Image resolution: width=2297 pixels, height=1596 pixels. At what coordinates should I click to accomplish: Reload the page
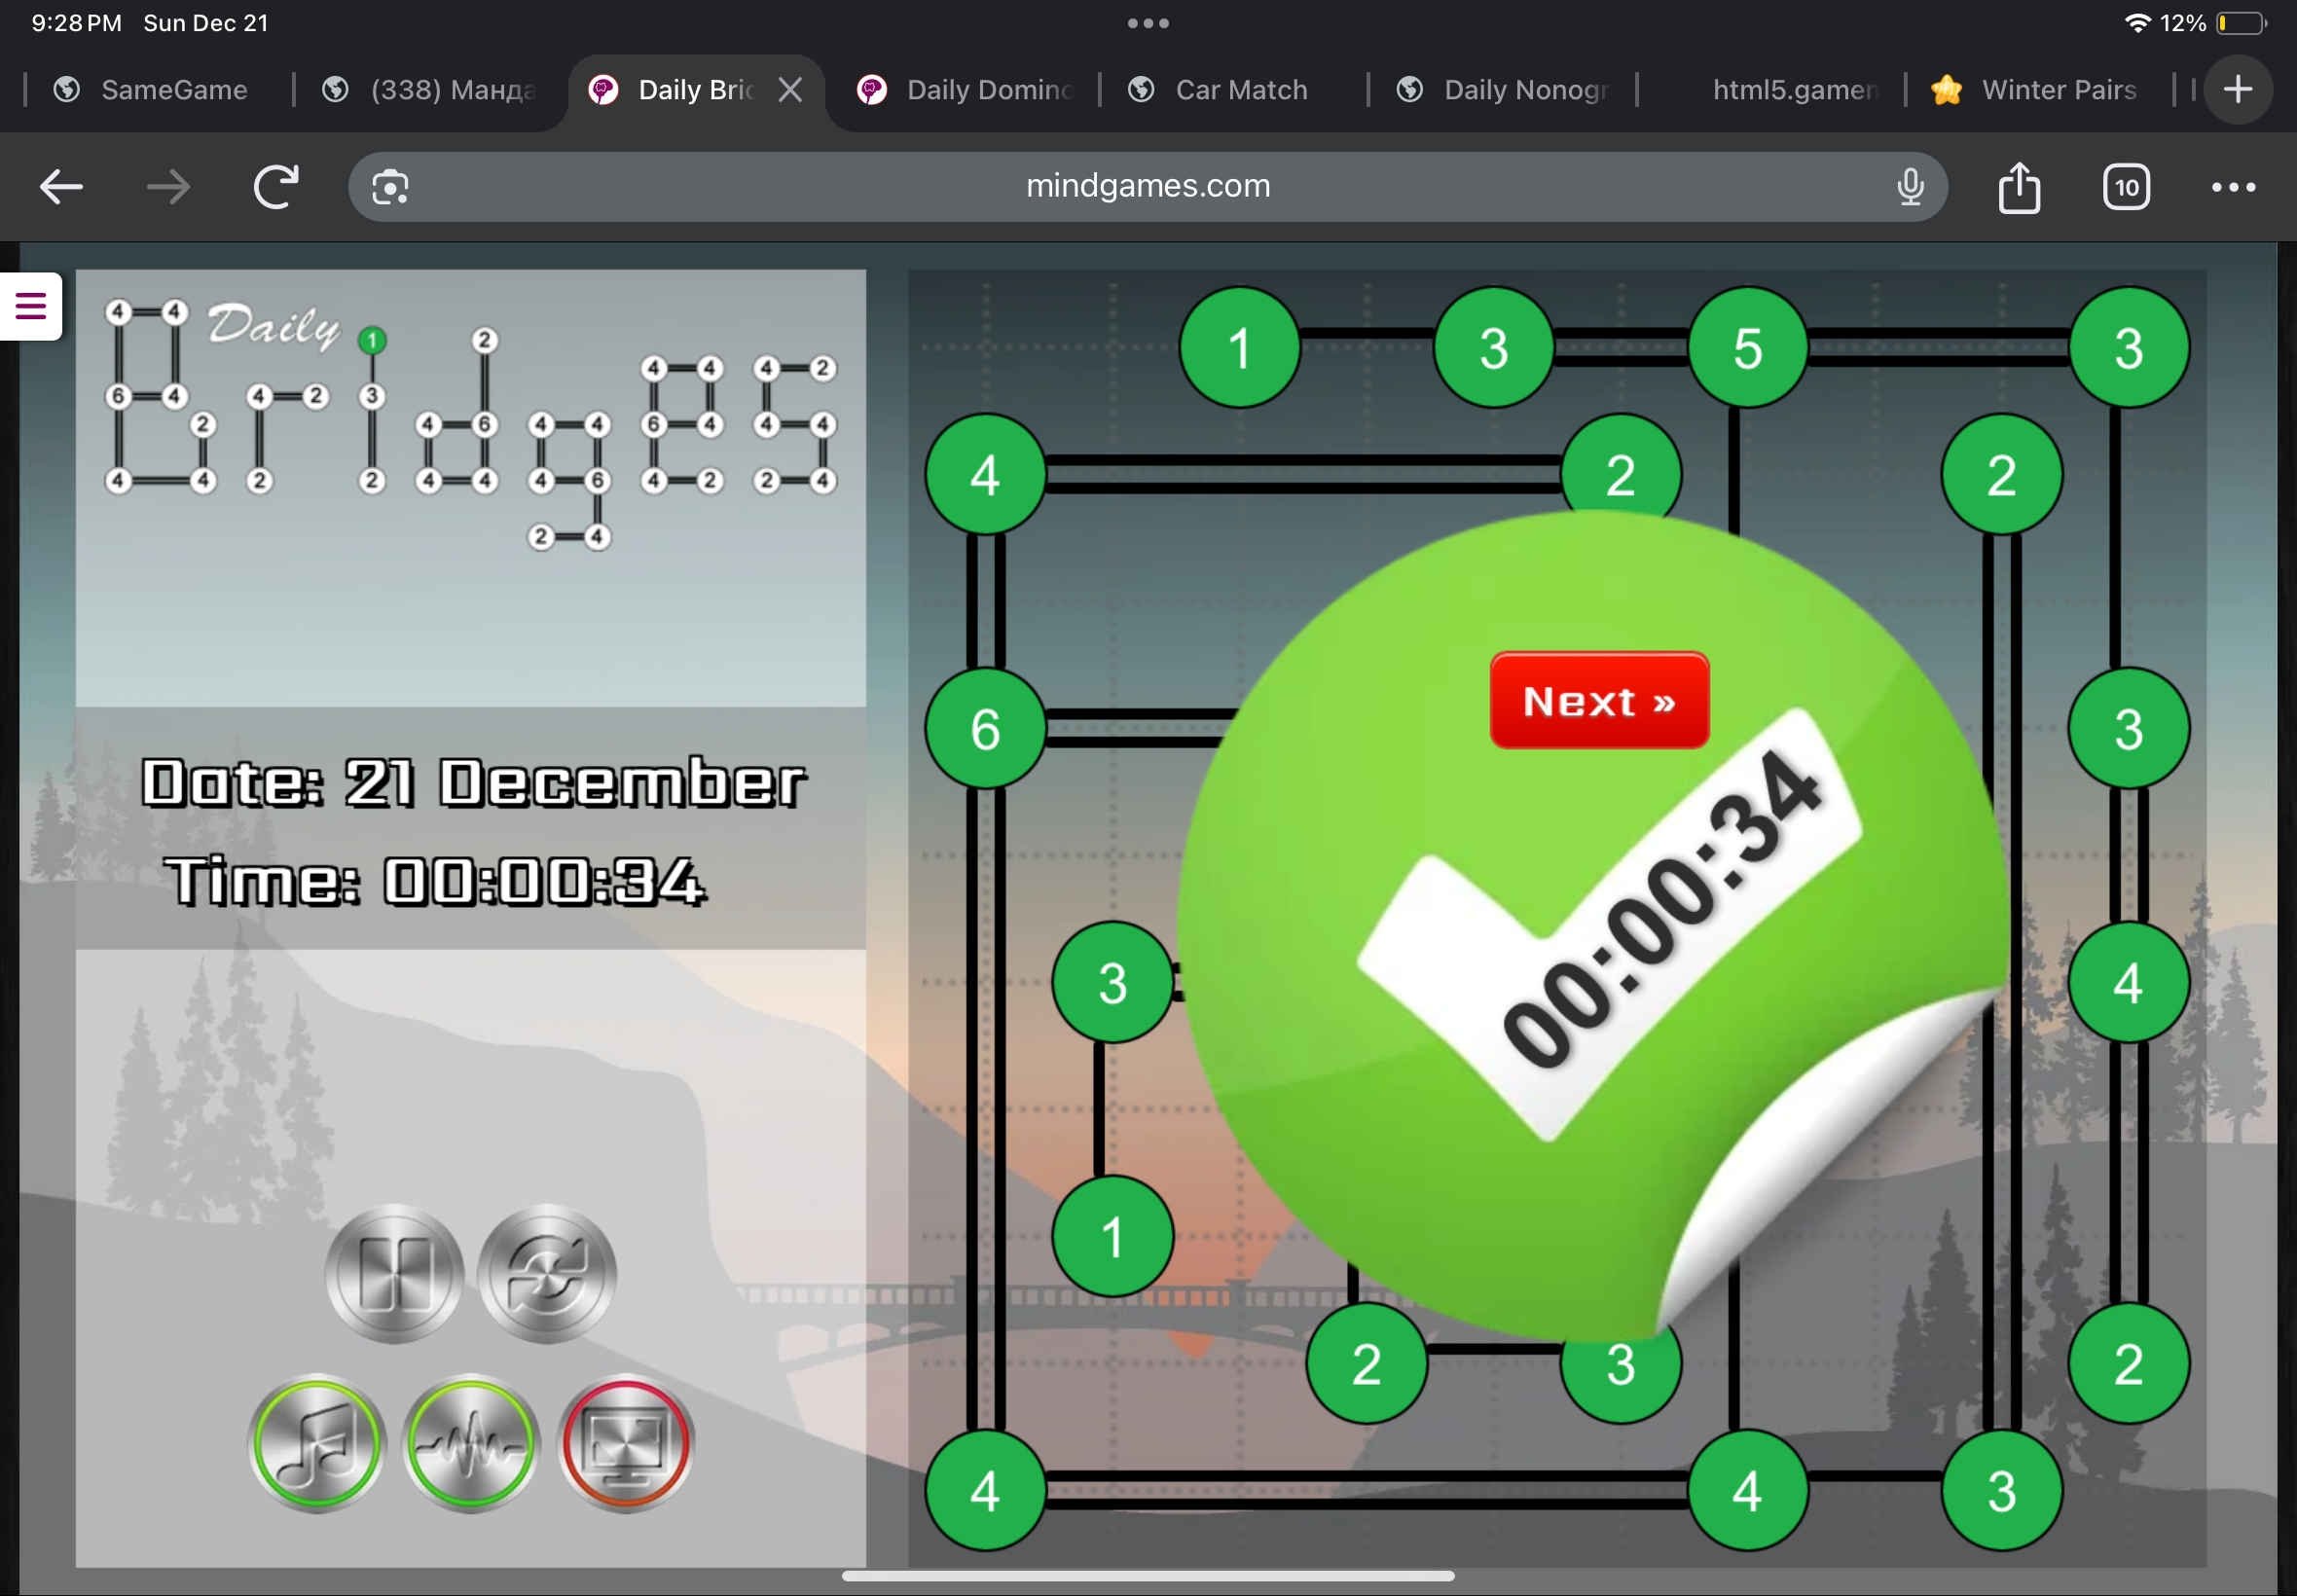[276, 187]
